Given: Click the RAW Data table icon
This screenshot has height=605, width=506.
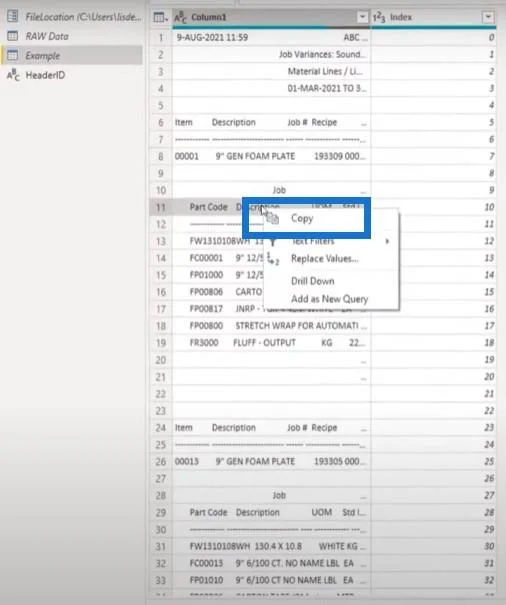Looking at the screenshot, I should click(x=13, y=36).
